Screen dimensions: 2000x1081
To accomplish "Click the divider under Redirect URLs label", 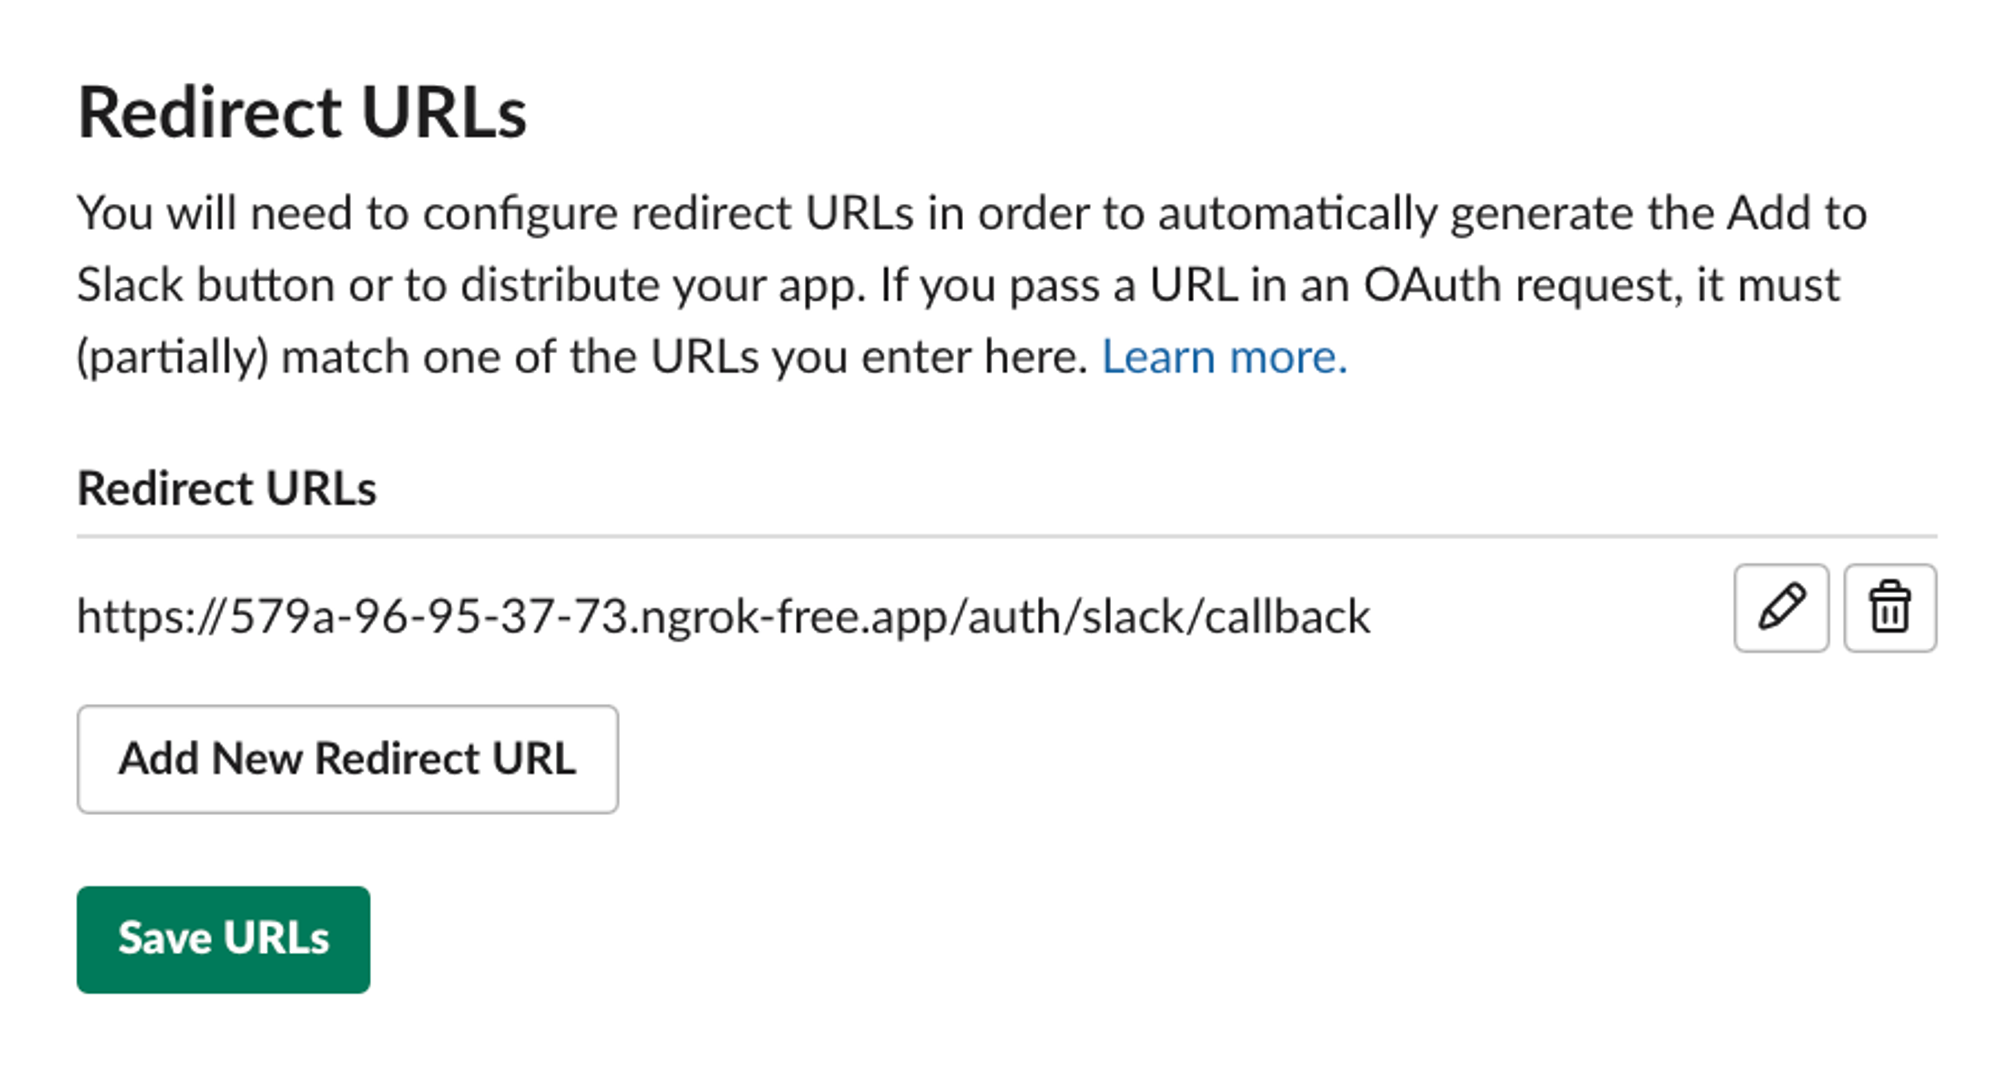I will 1000,535.
